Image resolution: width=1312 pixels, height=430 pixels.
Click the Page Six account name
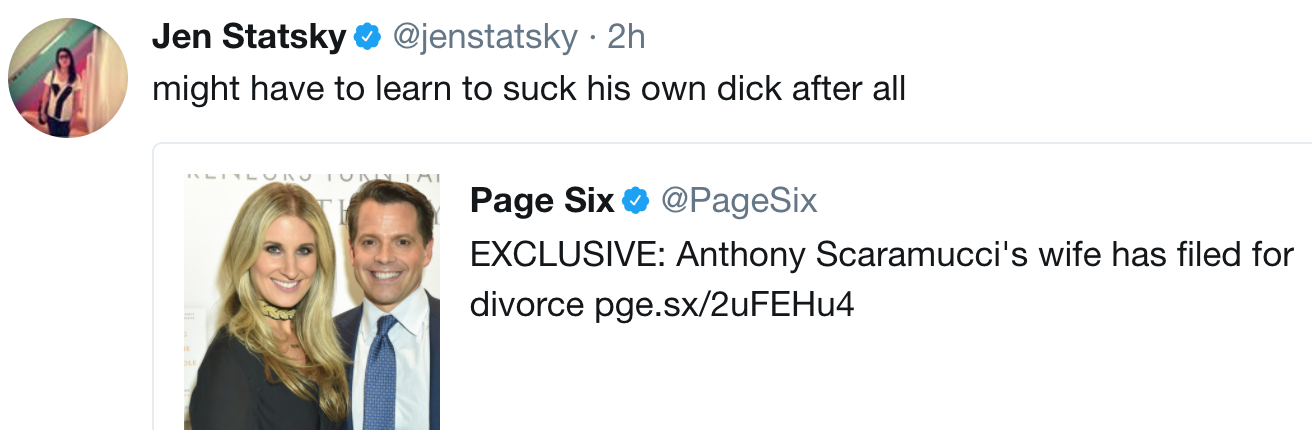tap(542, 201)
